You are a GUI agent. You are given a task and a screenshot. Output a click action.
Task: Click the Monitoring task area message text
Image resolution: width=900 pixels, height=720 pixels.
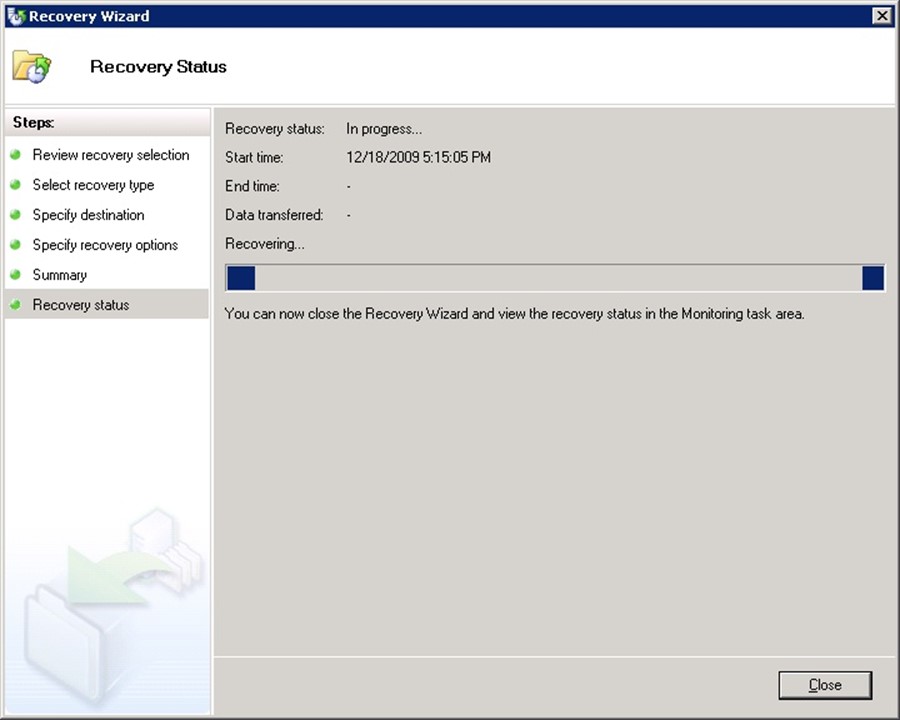(x=514, y=314)
